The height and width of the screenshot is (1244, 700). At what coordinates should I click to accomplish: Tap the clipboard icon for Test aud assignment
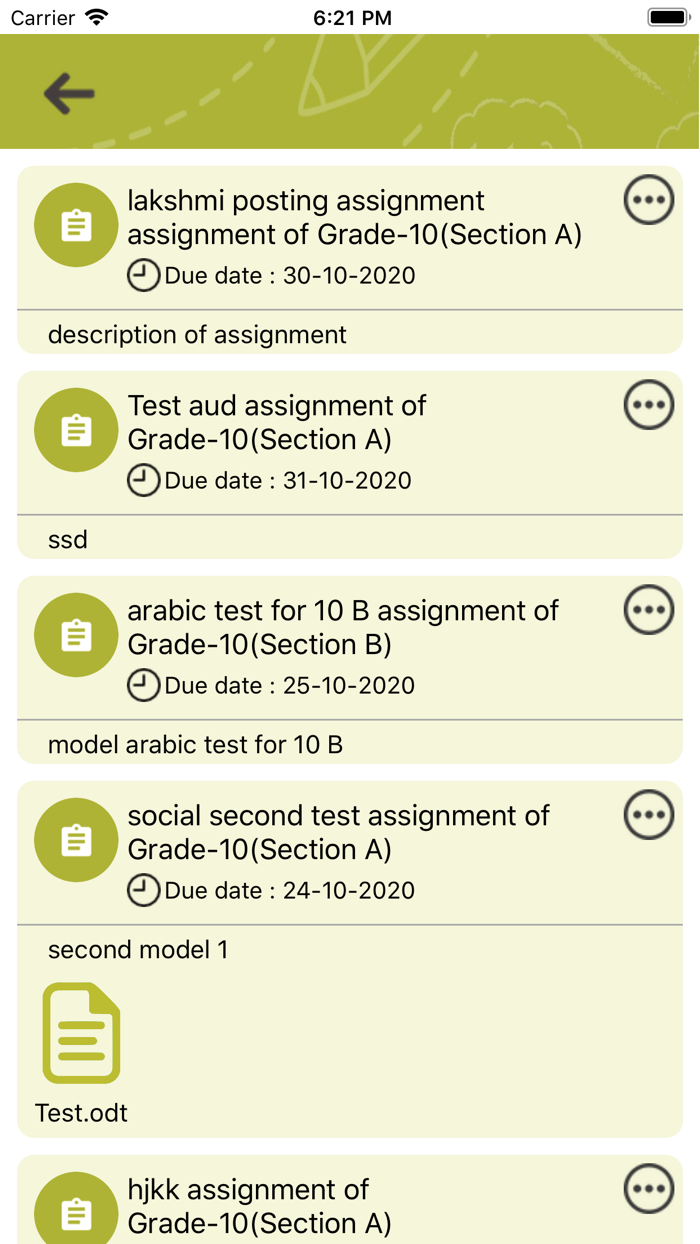coord(76,430)
